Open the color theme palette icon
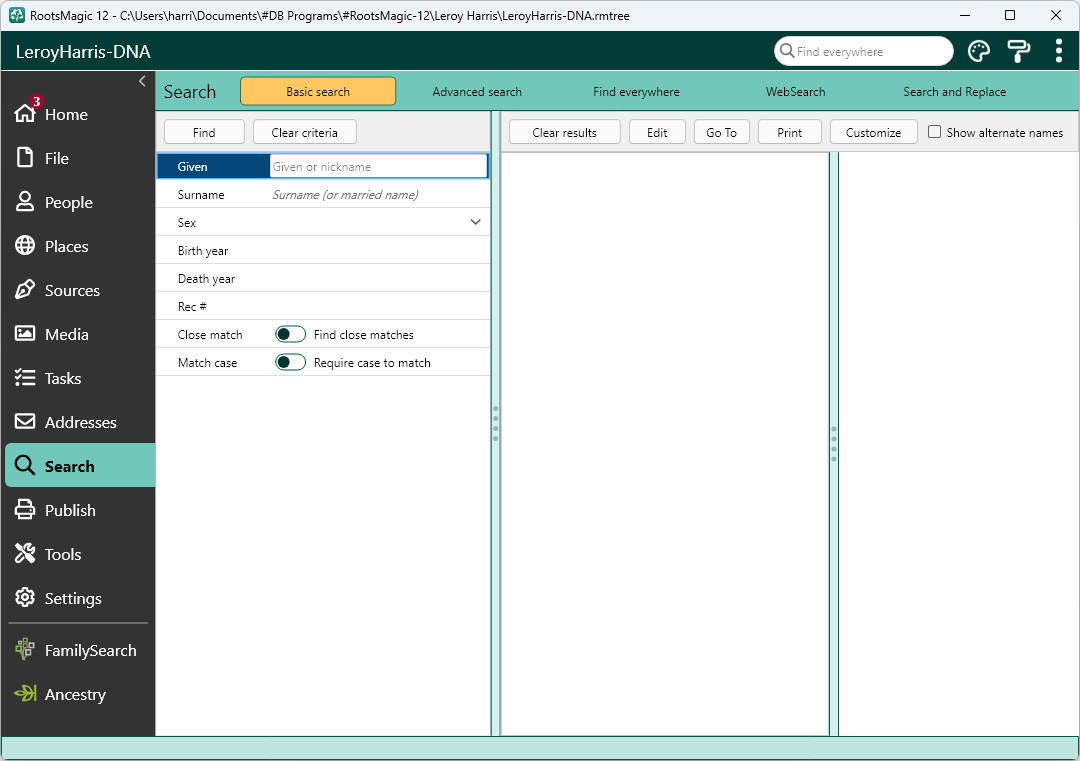Viewport: 1080px width, 761px height. tap(979, 52)
